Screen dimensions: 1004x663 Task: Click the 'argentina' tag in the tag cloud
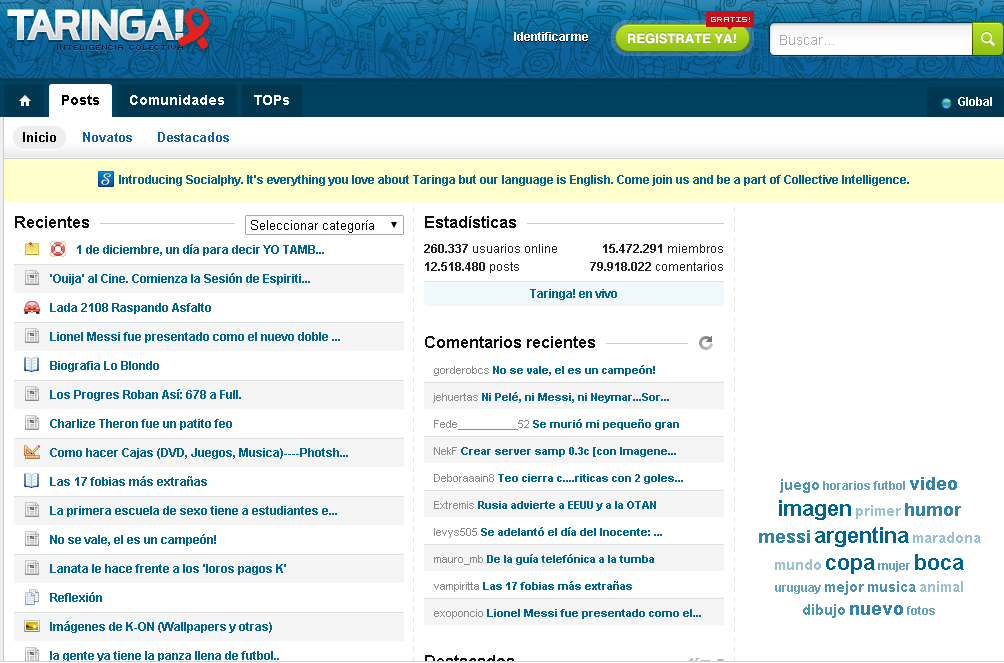pyautogui.click(x=861, y=536)
